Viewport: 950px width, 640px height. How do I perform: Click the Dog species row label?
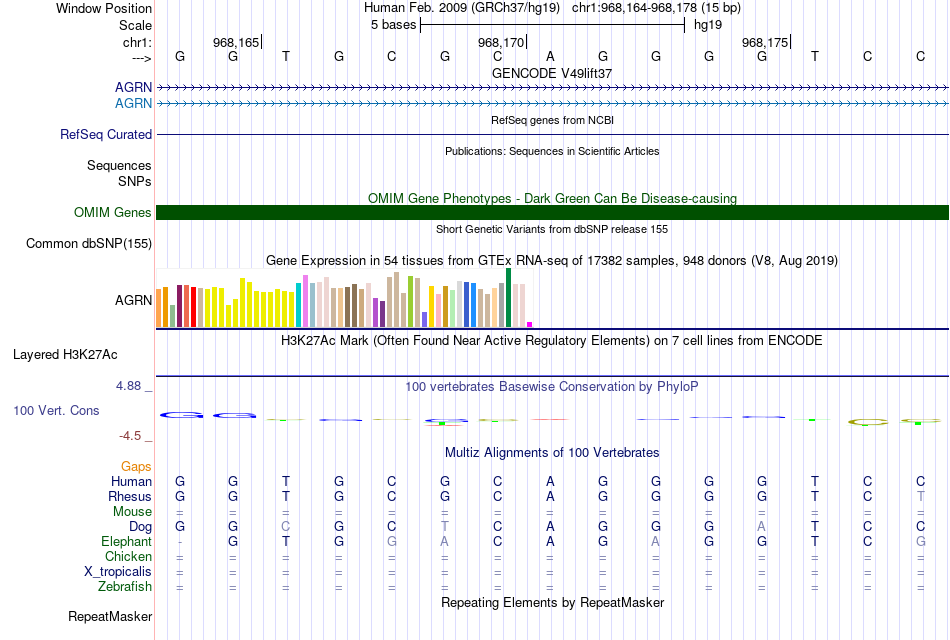pos(140,527)
